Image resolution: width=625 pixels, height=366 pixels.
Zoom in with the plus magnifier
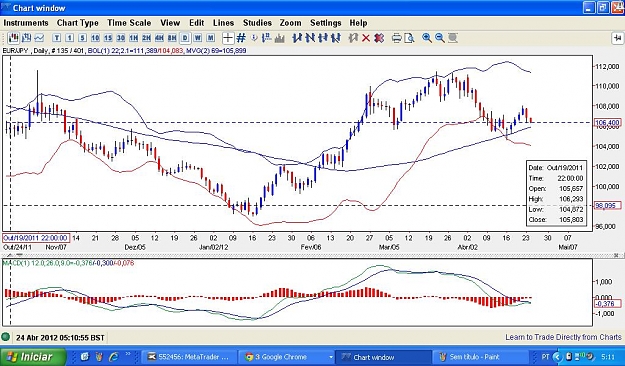[427, 38]
